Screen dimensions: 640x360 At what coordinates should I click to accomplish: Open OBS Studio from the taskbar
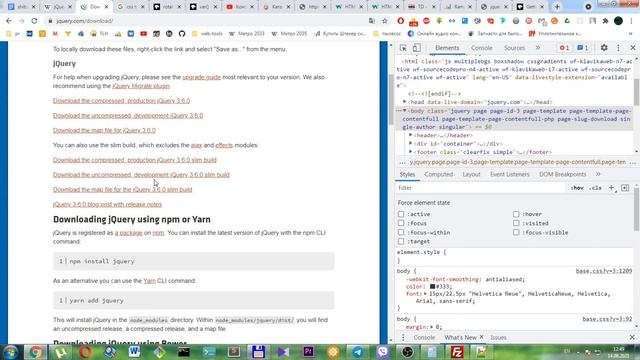407,352
